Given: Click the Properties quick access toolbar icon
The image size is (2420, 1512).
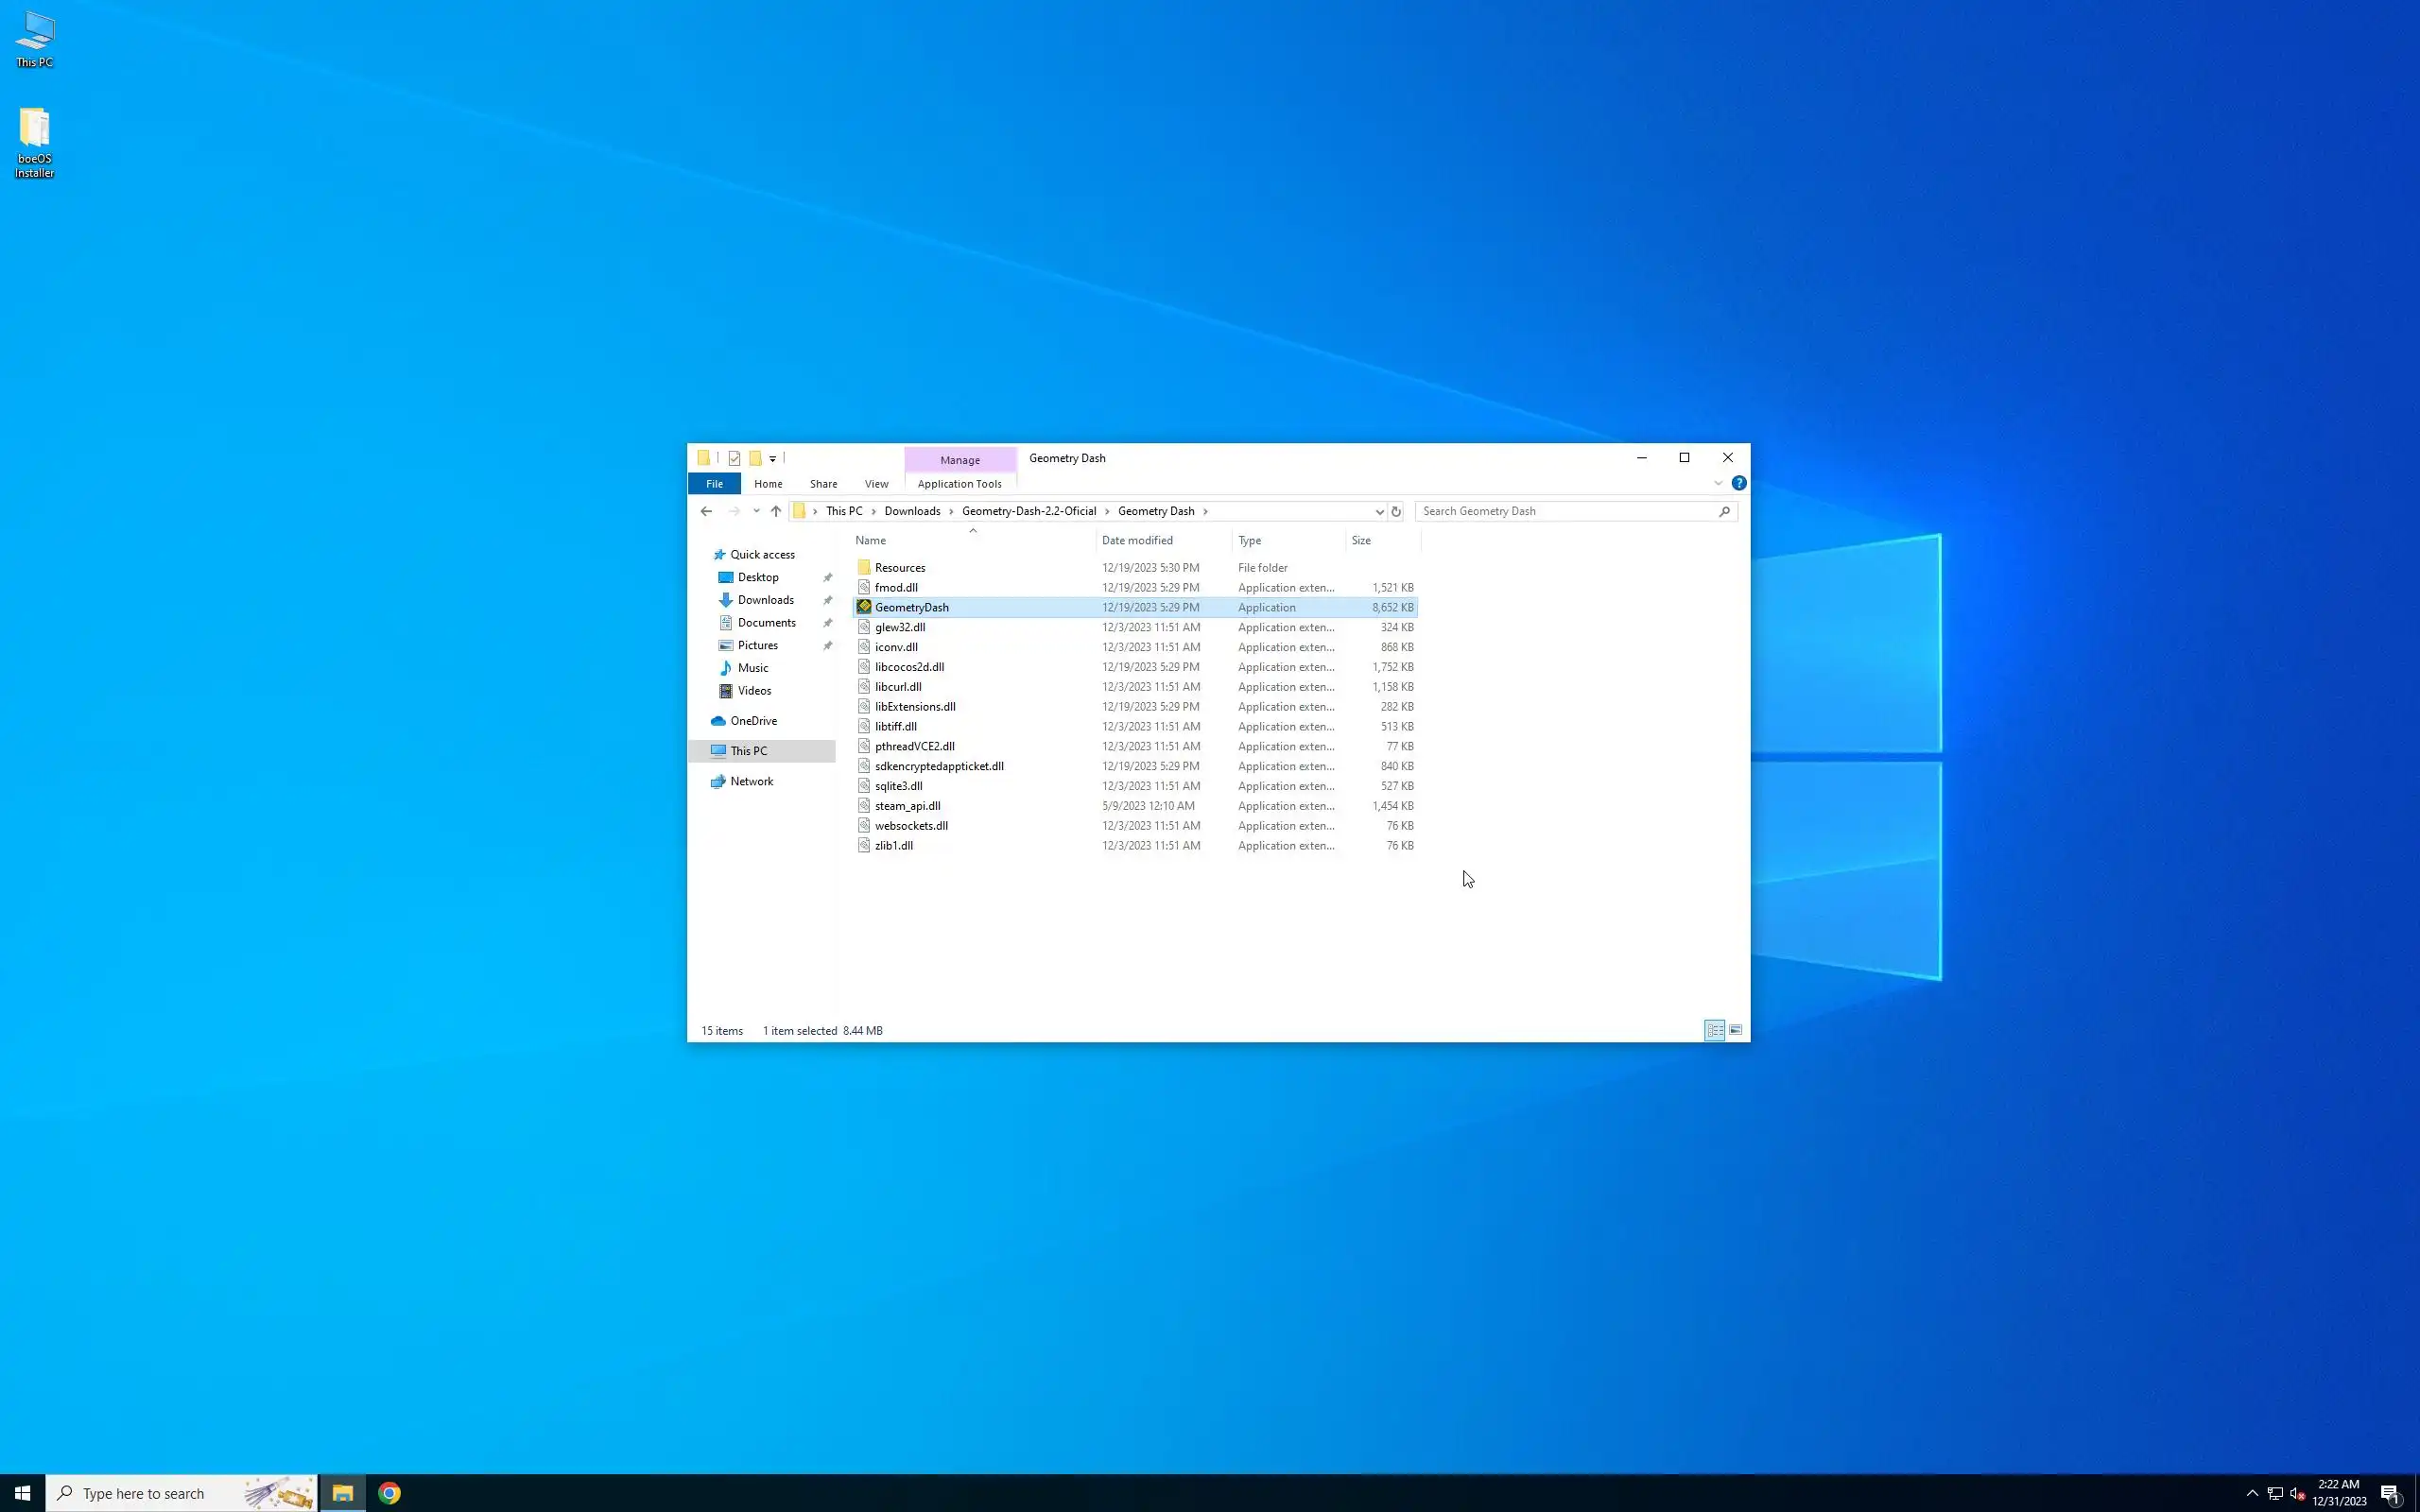Looking at the screenshot, I should [x=734, y=458].
